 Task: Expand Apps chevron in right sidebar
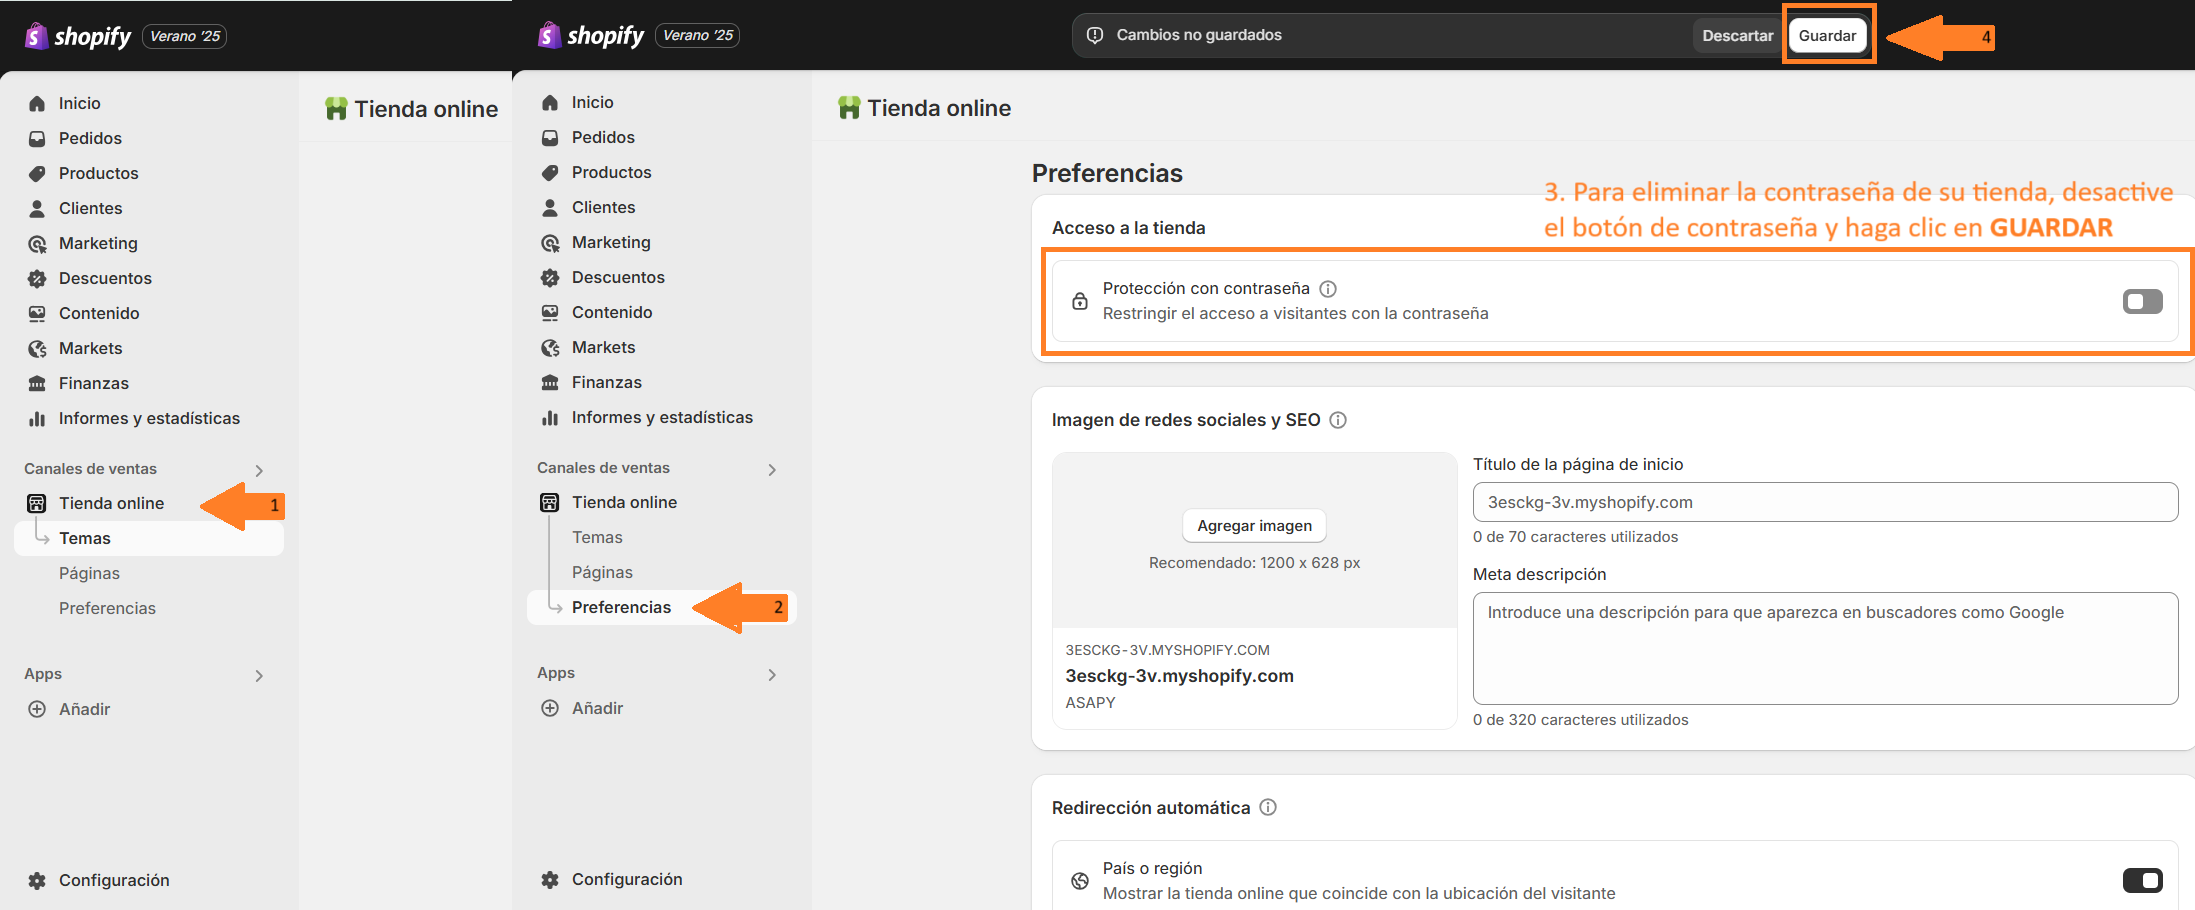click(x=772, y=674)
